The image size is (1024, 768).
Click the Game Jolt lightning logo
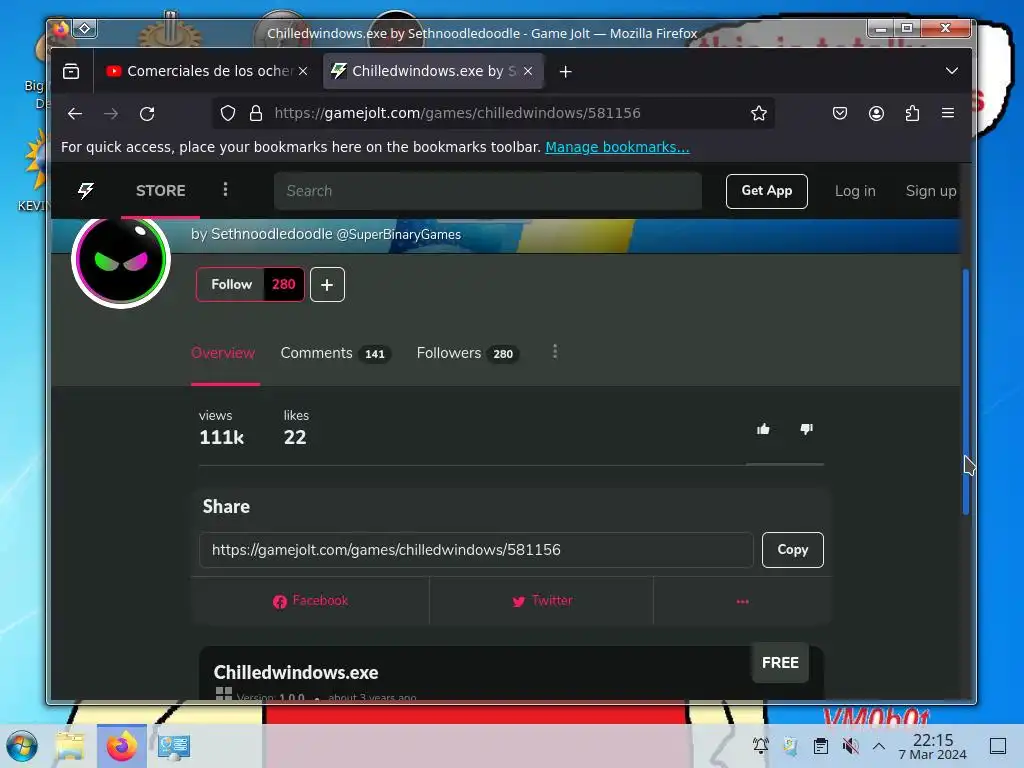click(86, 191)
